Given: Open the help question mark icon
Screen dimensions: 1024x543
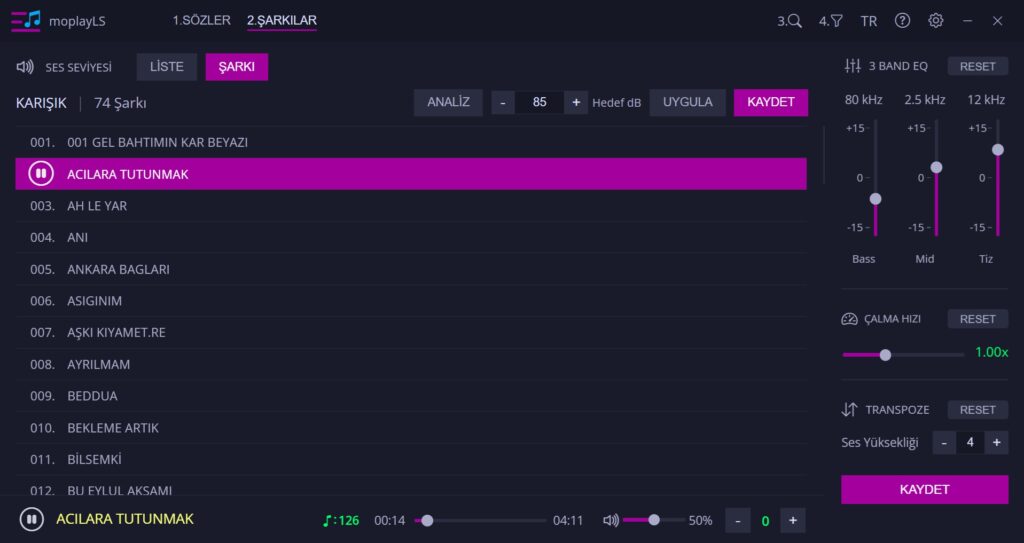Looking at the screenshot, I should point(902,21).
